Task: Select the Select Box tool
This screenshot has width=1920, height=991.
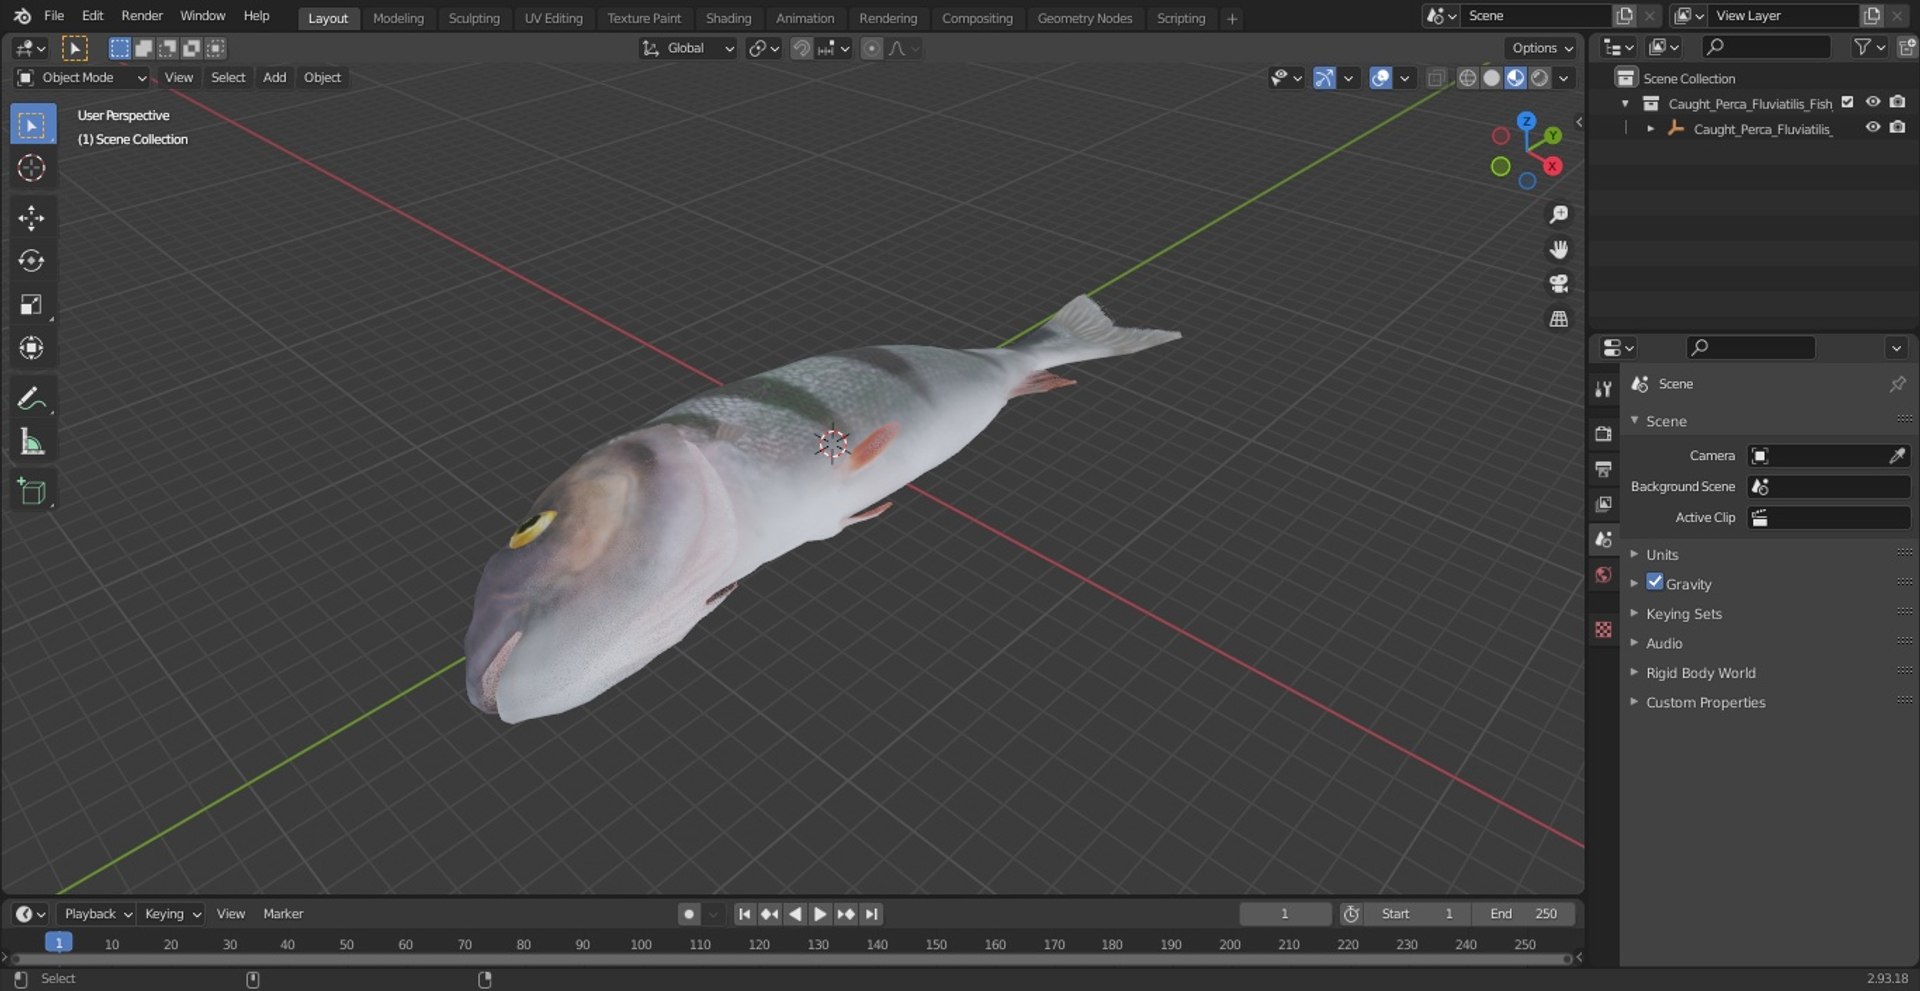Action: [32, 125]
